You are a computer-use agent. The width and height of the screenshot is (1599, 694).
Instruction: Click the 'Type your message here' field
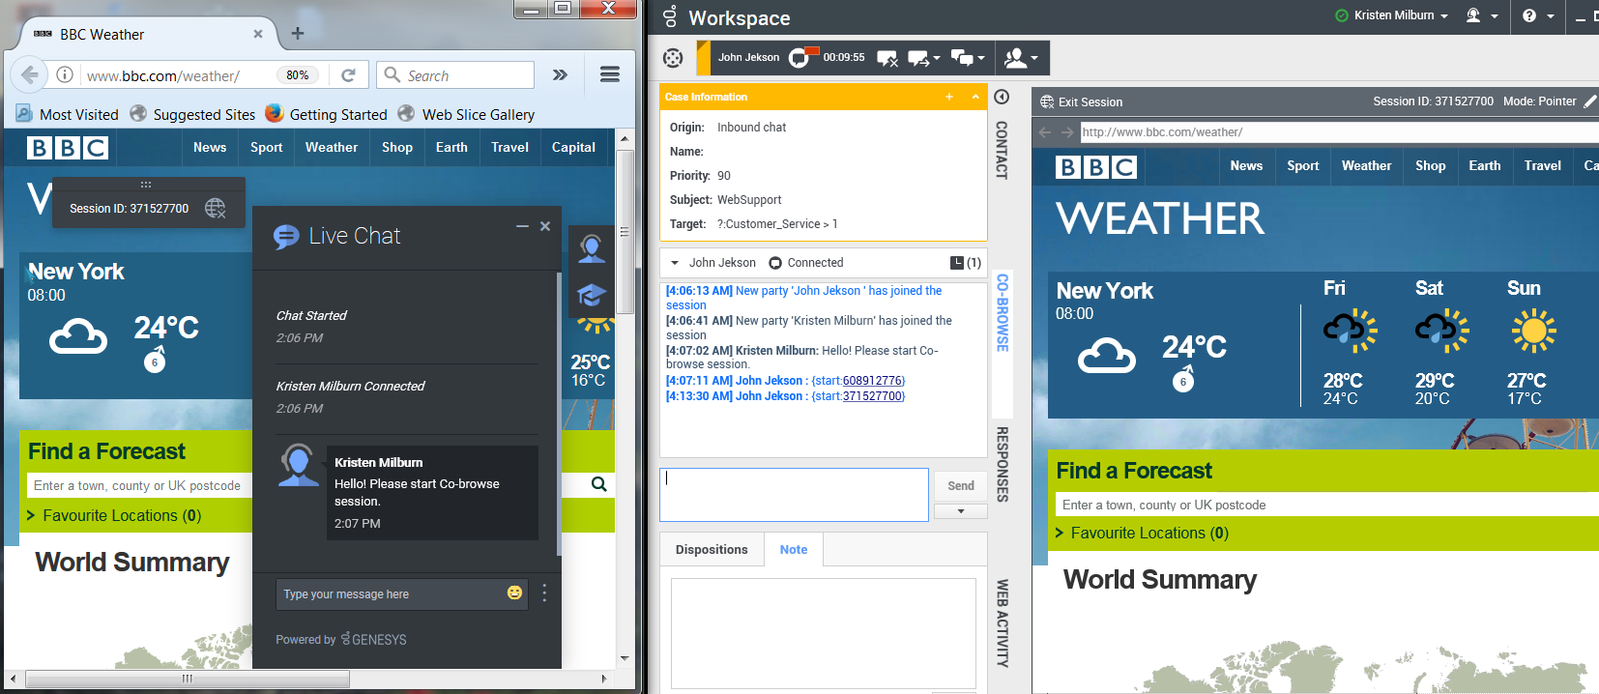(390, 594)
